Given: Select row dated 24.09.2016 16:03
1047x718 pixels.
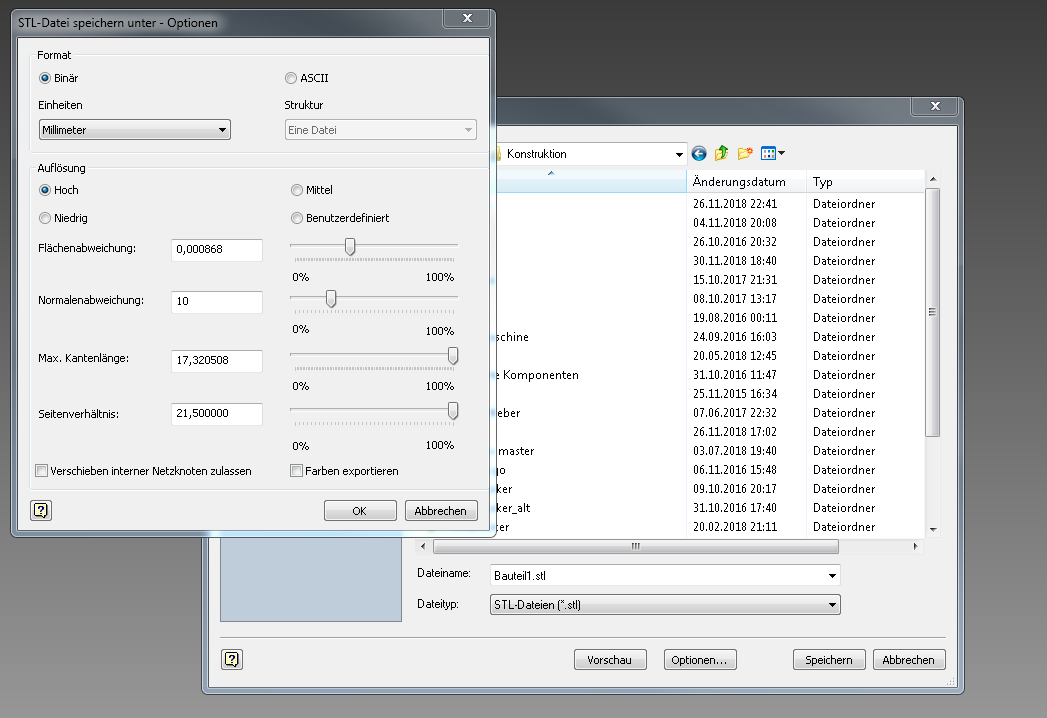Looking at the screenshot, I should (710, 337).
